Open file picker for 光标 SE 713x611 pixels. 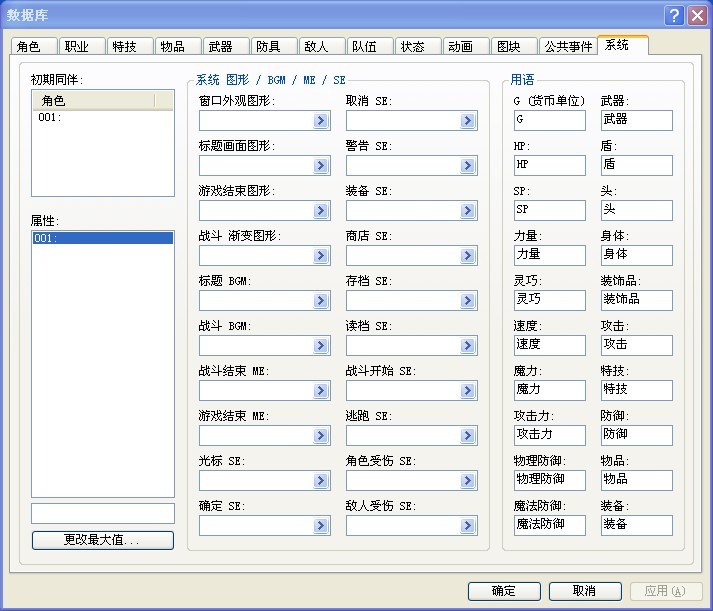point(321,481)
